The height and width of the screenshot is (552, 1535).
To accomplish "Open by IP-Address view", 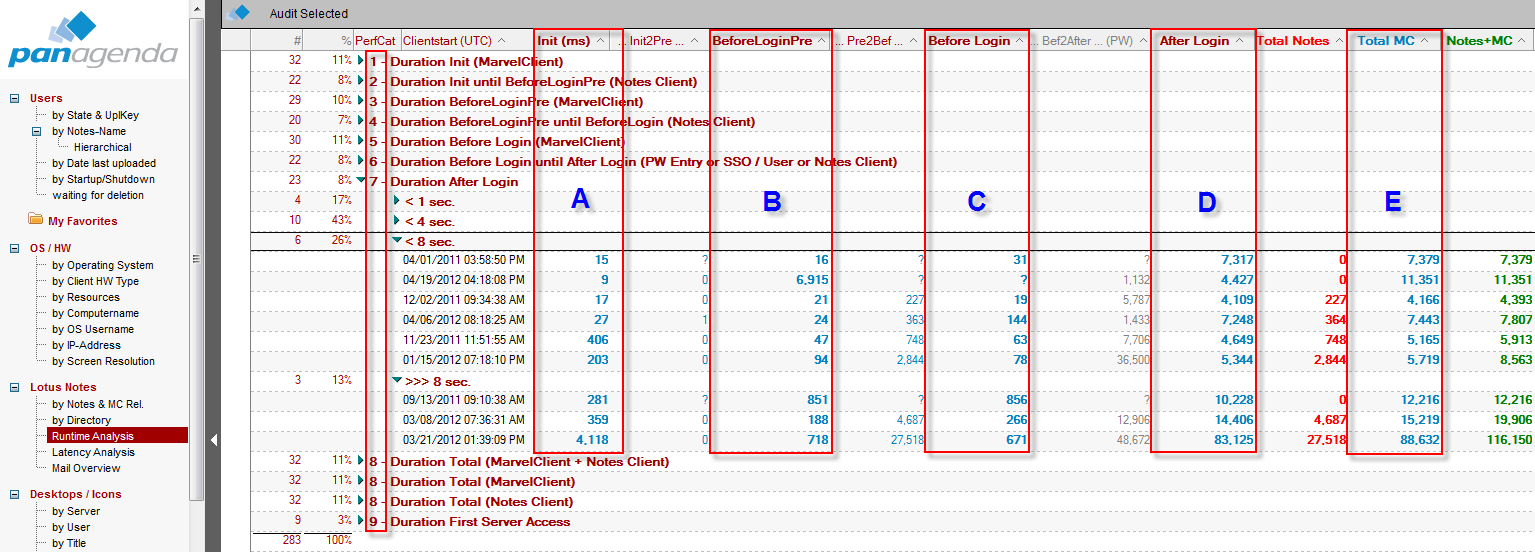I will click(87, 345).
